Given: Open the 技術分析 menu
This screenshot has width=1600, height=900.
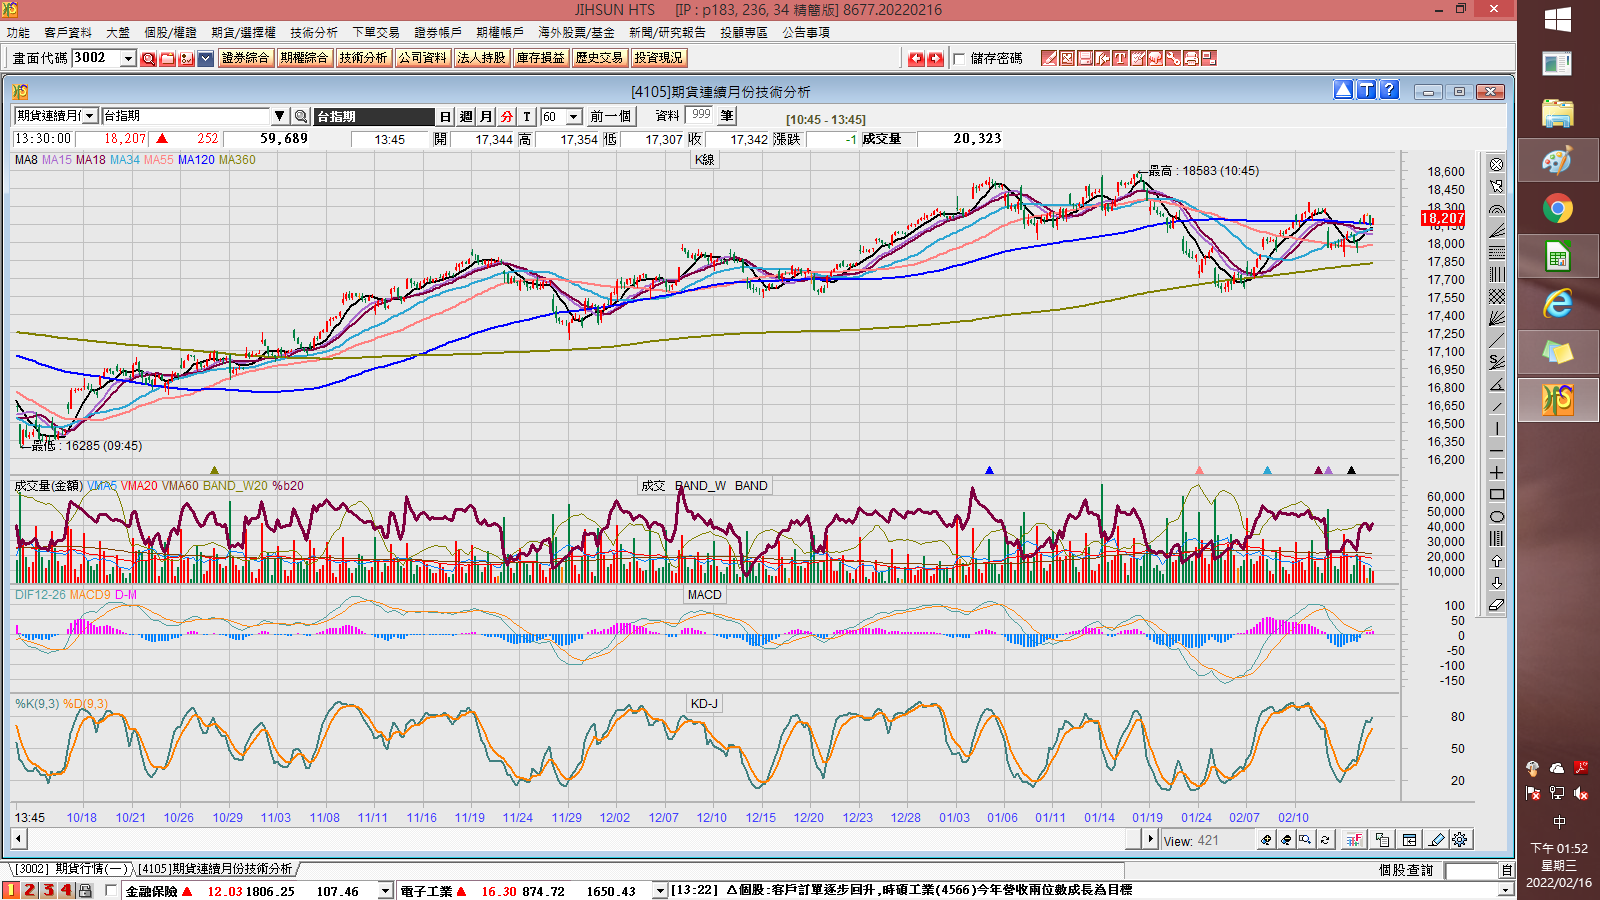Looking at the screenshot, I should [x=314, y=33].
